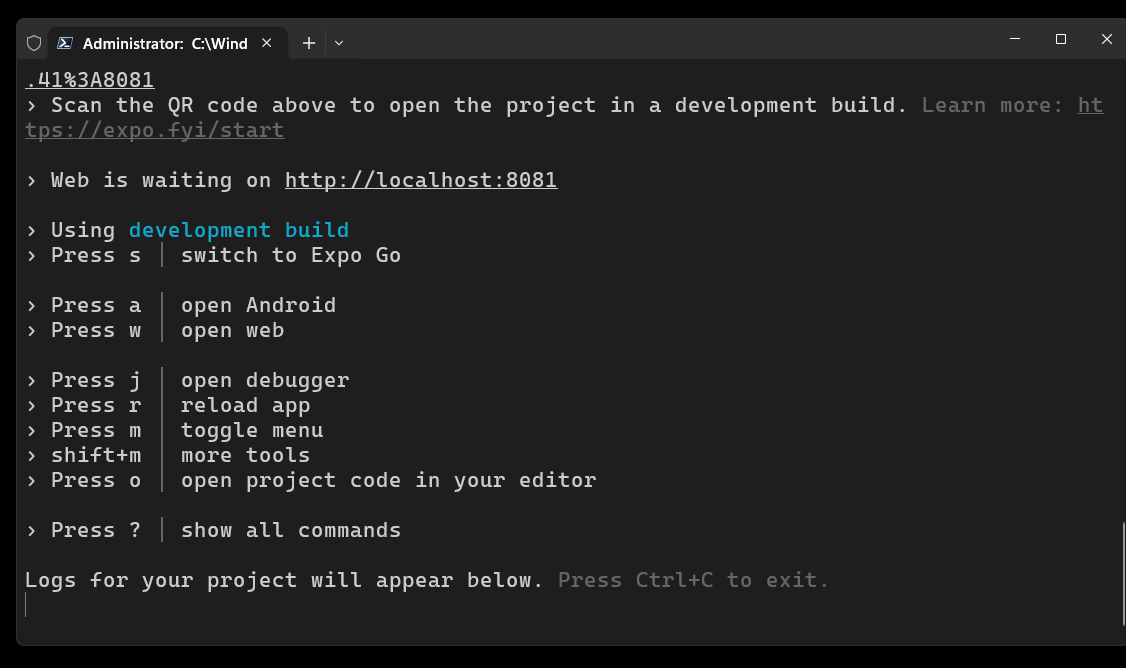Minimize the terminal window
This screenshot has width=1126, height=668.
point(1014,39)
